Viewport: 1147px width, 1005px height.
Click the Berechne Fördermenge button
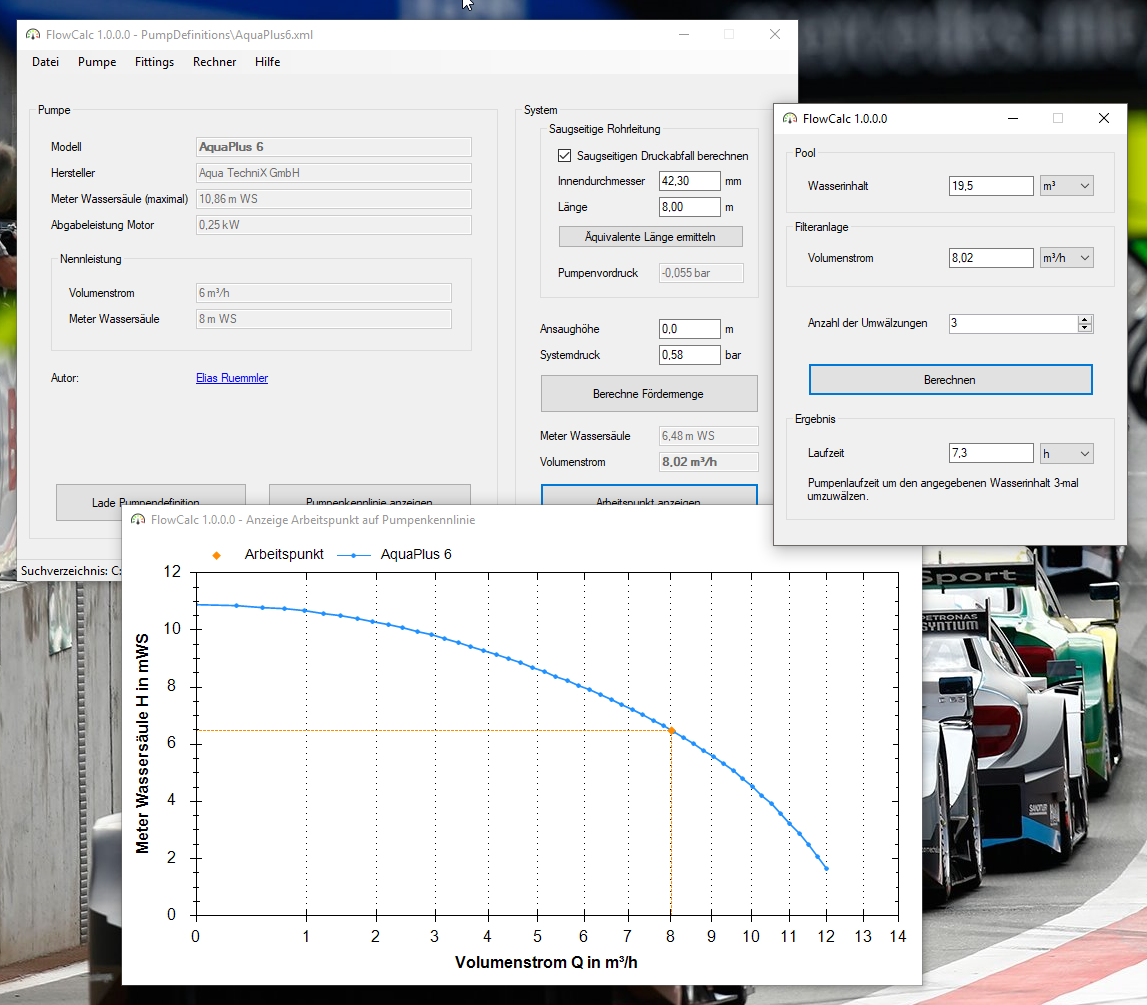pyautogui.click(x=649, y=394)
